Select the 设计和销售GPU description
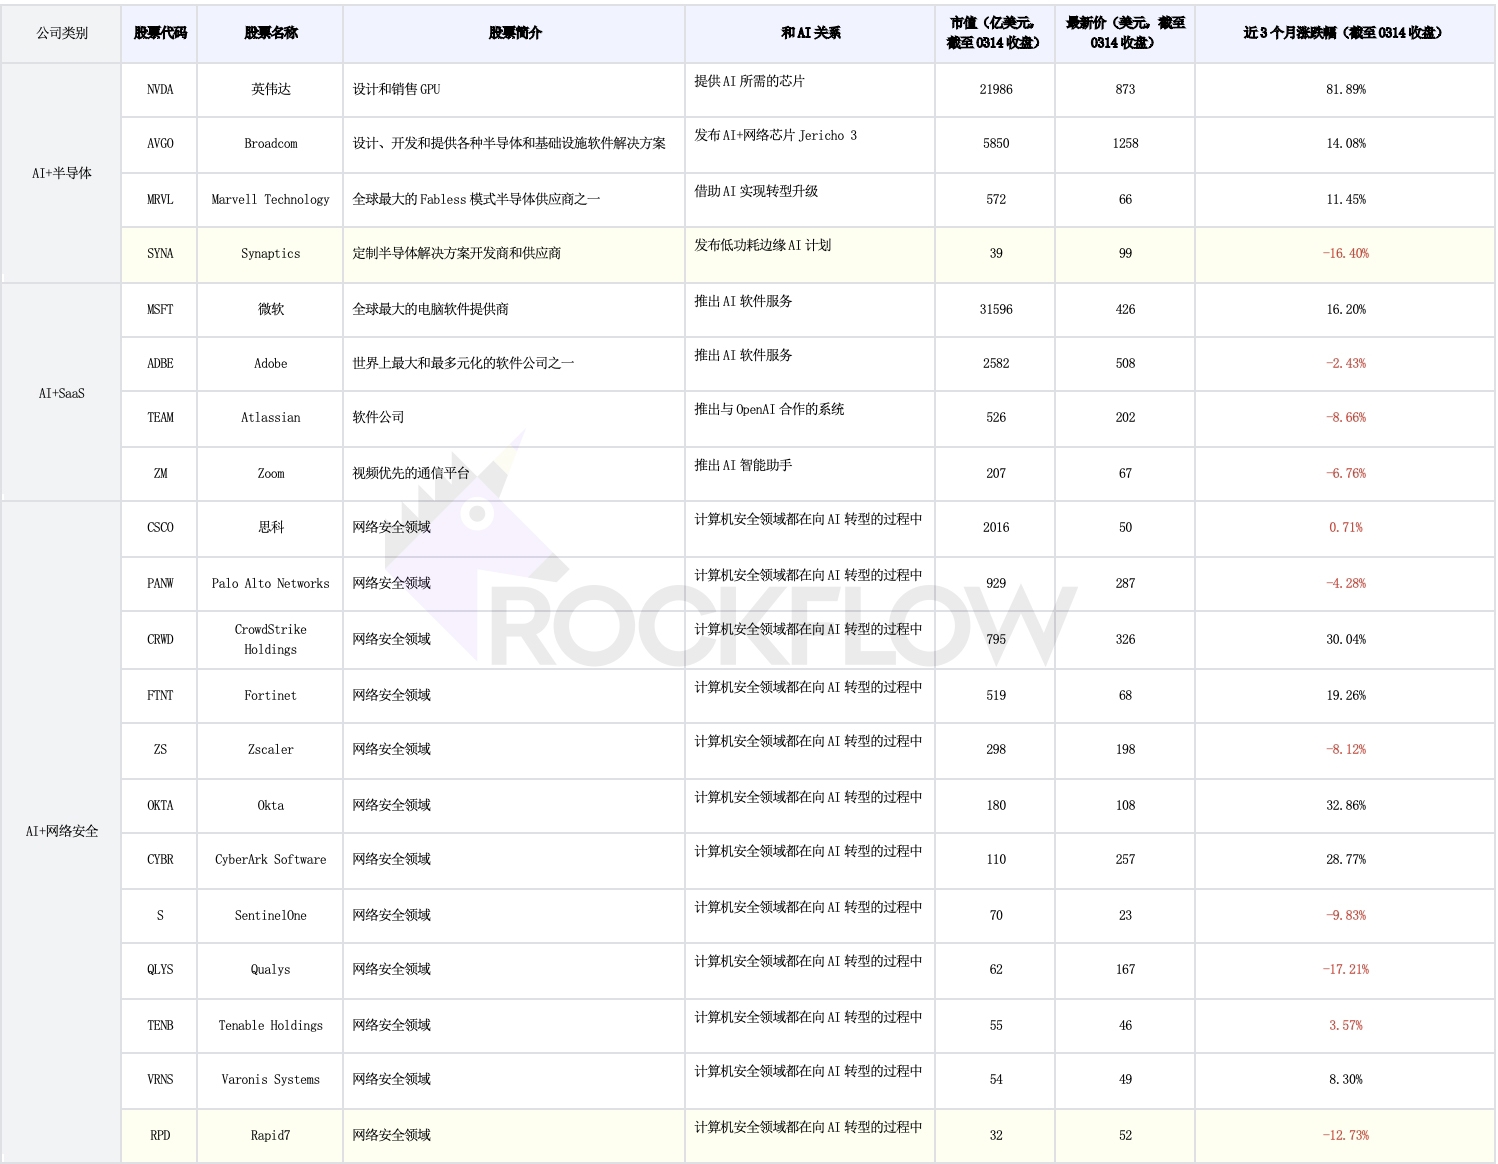This screenshot has width=1498, height=1164. [x=396, y=89]
